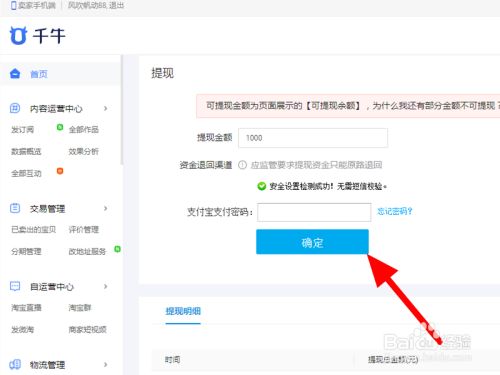Click the 内容运营中心 section icon
The width and height of the screenshot is (500, 375).
pyautogui.click(x=15, y=108)
